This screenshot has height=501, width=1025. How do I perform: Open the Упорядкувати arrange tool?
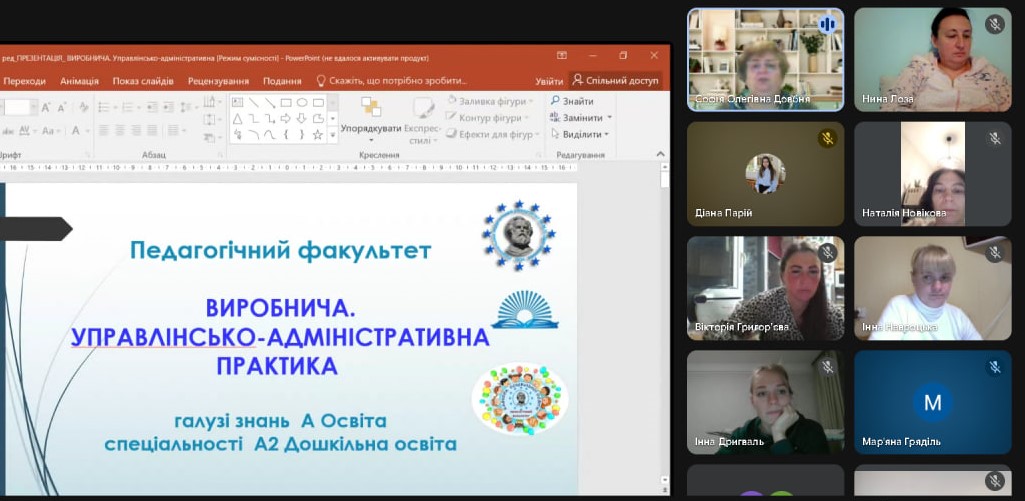pos(371,115)
